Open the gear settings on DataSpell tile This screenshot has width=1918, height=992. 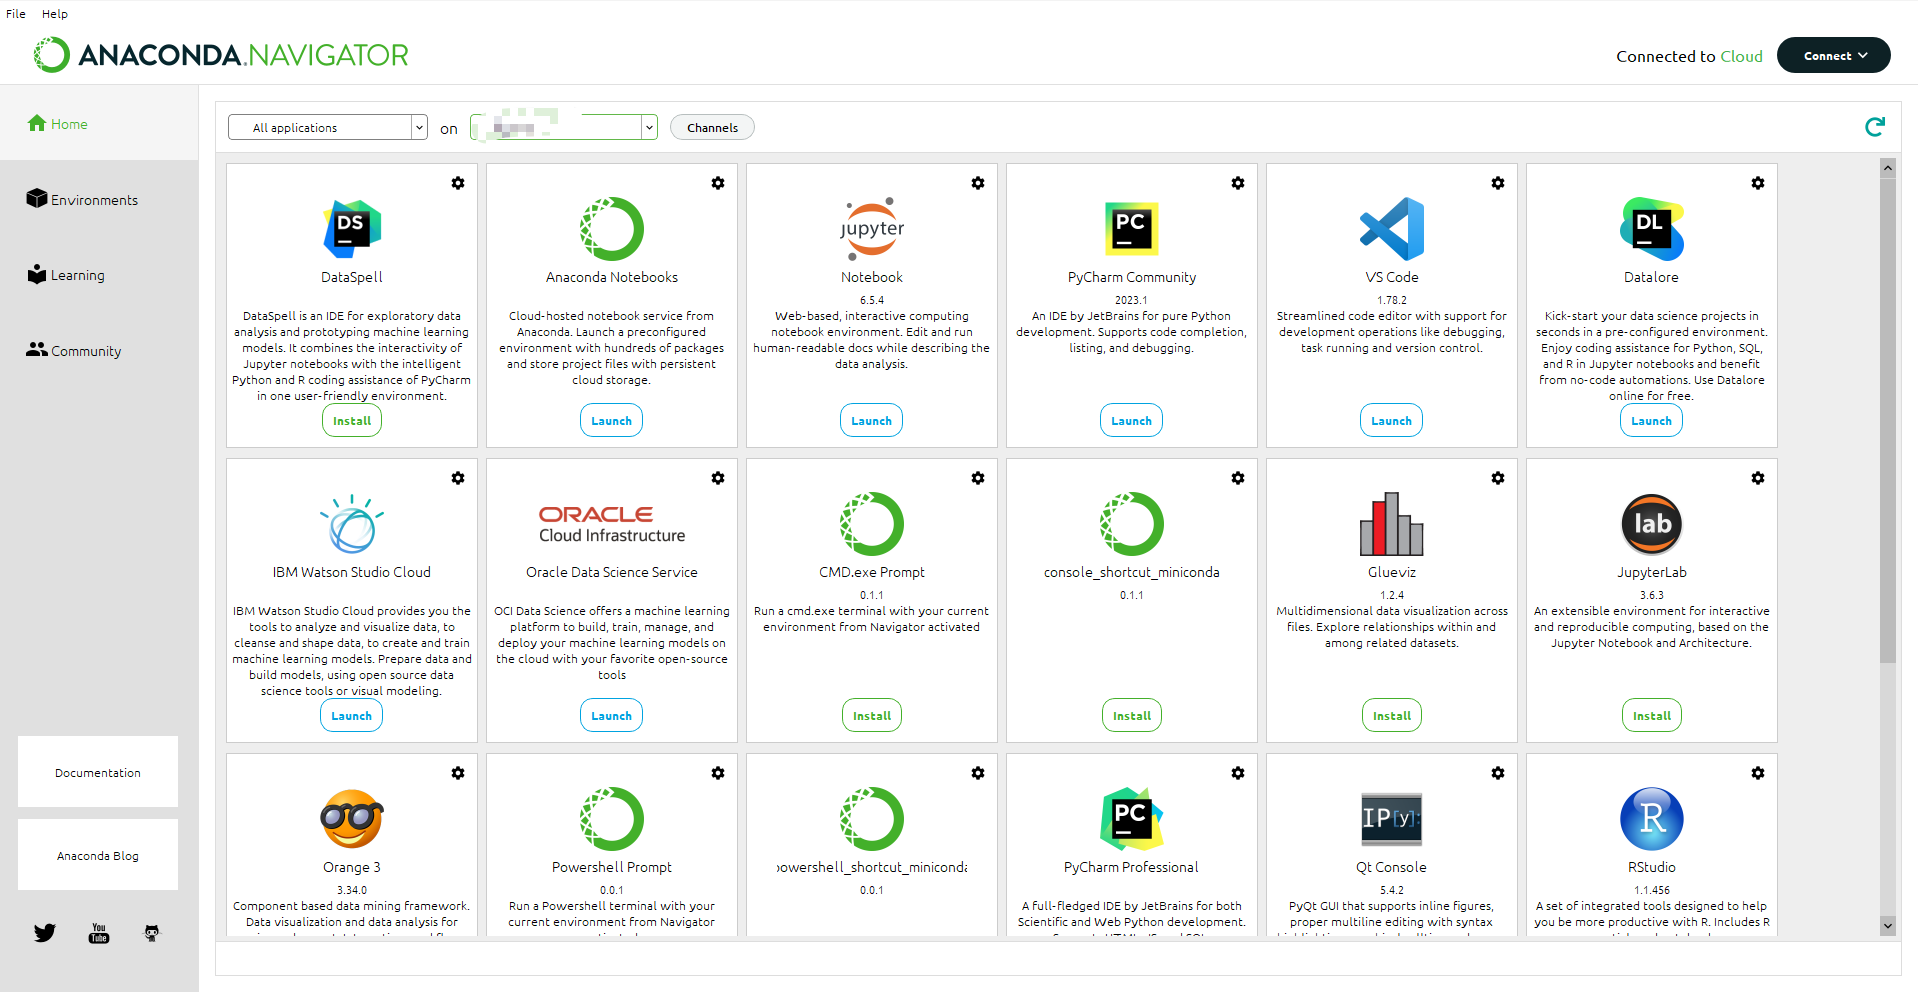(458, 183)
